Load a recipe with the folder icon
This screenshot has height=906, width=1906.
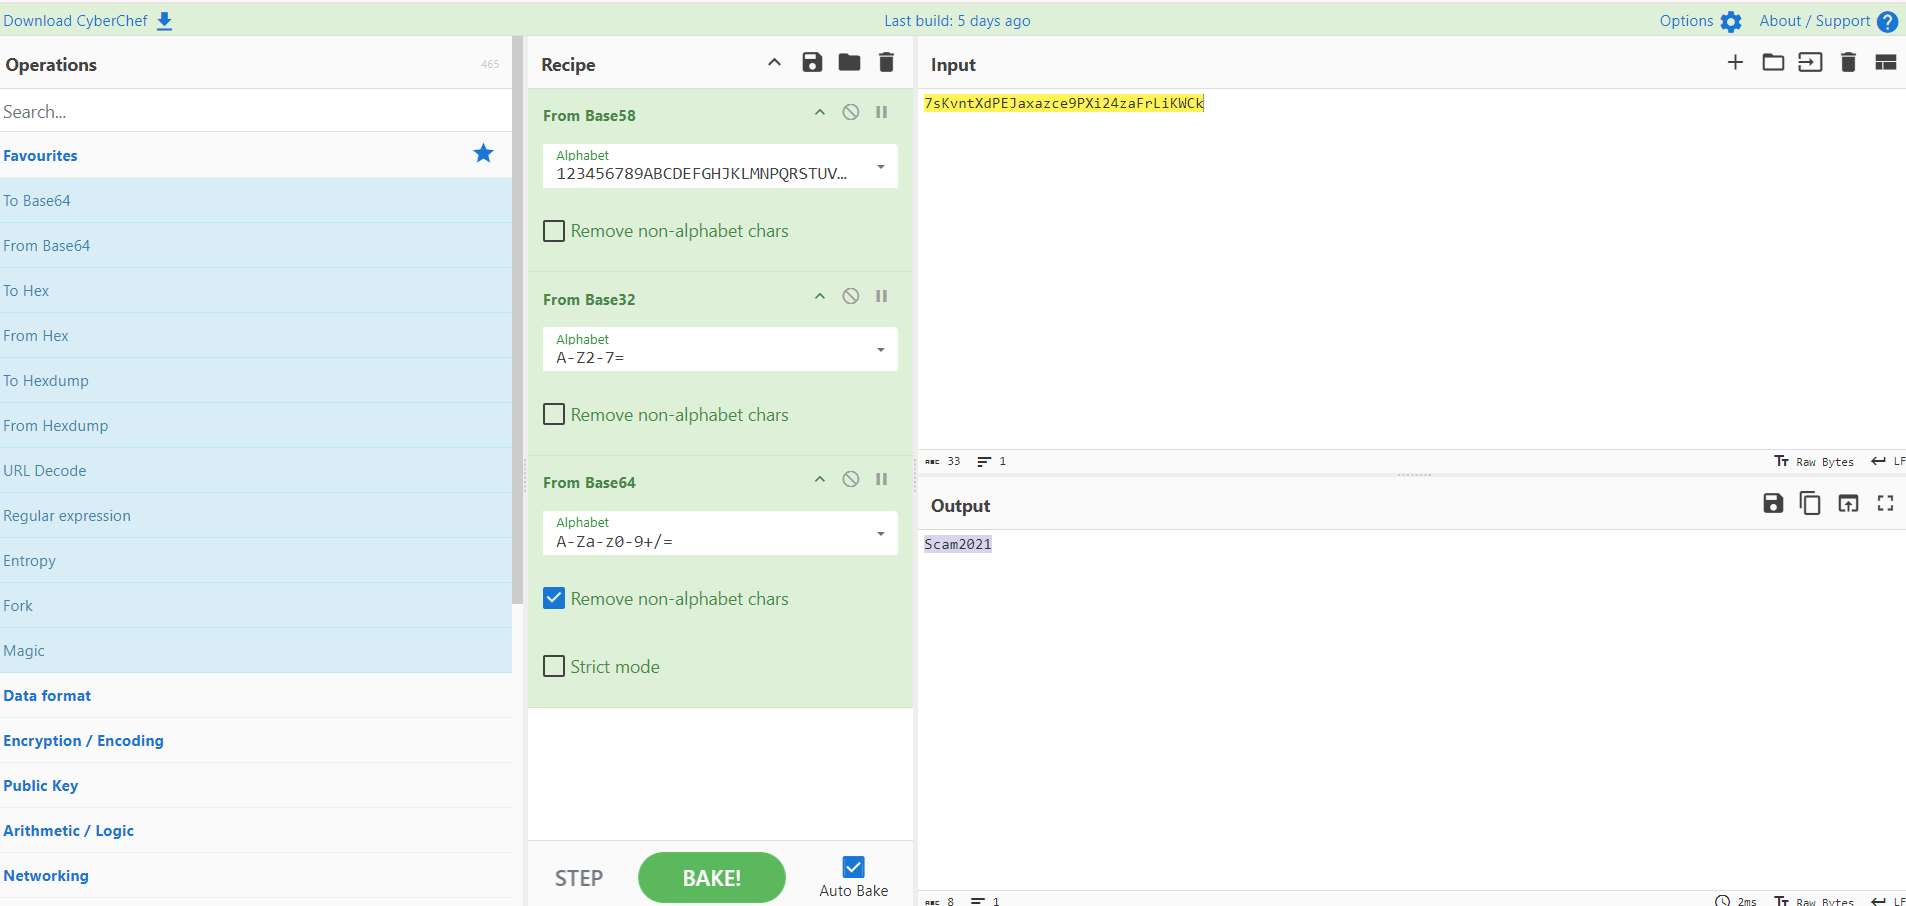coord(849,63)
